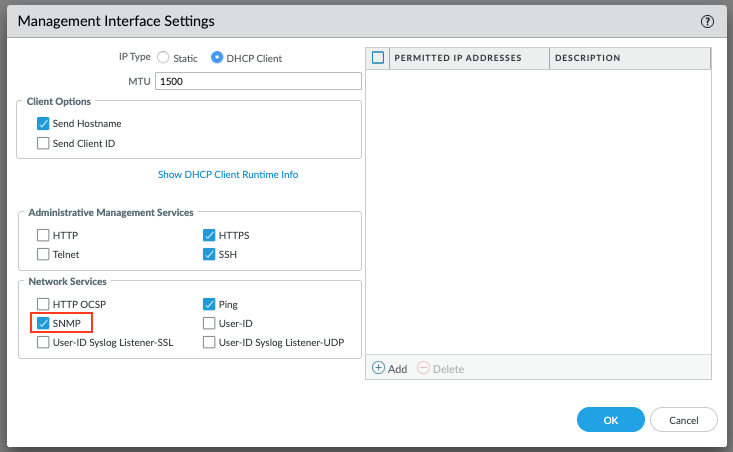This screenshot has width=733, height=452.
Task: Tick the select-all checkbox in table header
Action: coord(378,58)
